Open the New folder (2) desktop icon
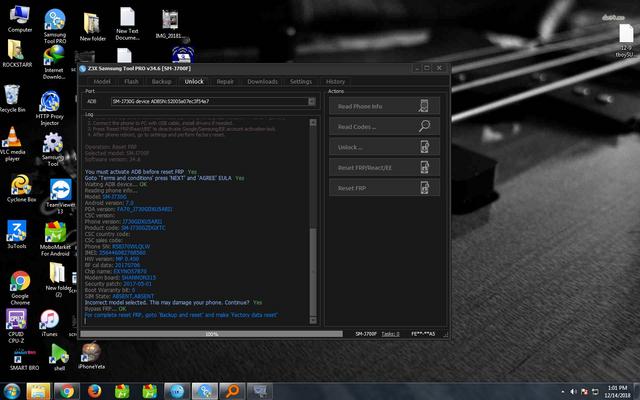This screenshot has width=640, height=400. tap(58, 280)
